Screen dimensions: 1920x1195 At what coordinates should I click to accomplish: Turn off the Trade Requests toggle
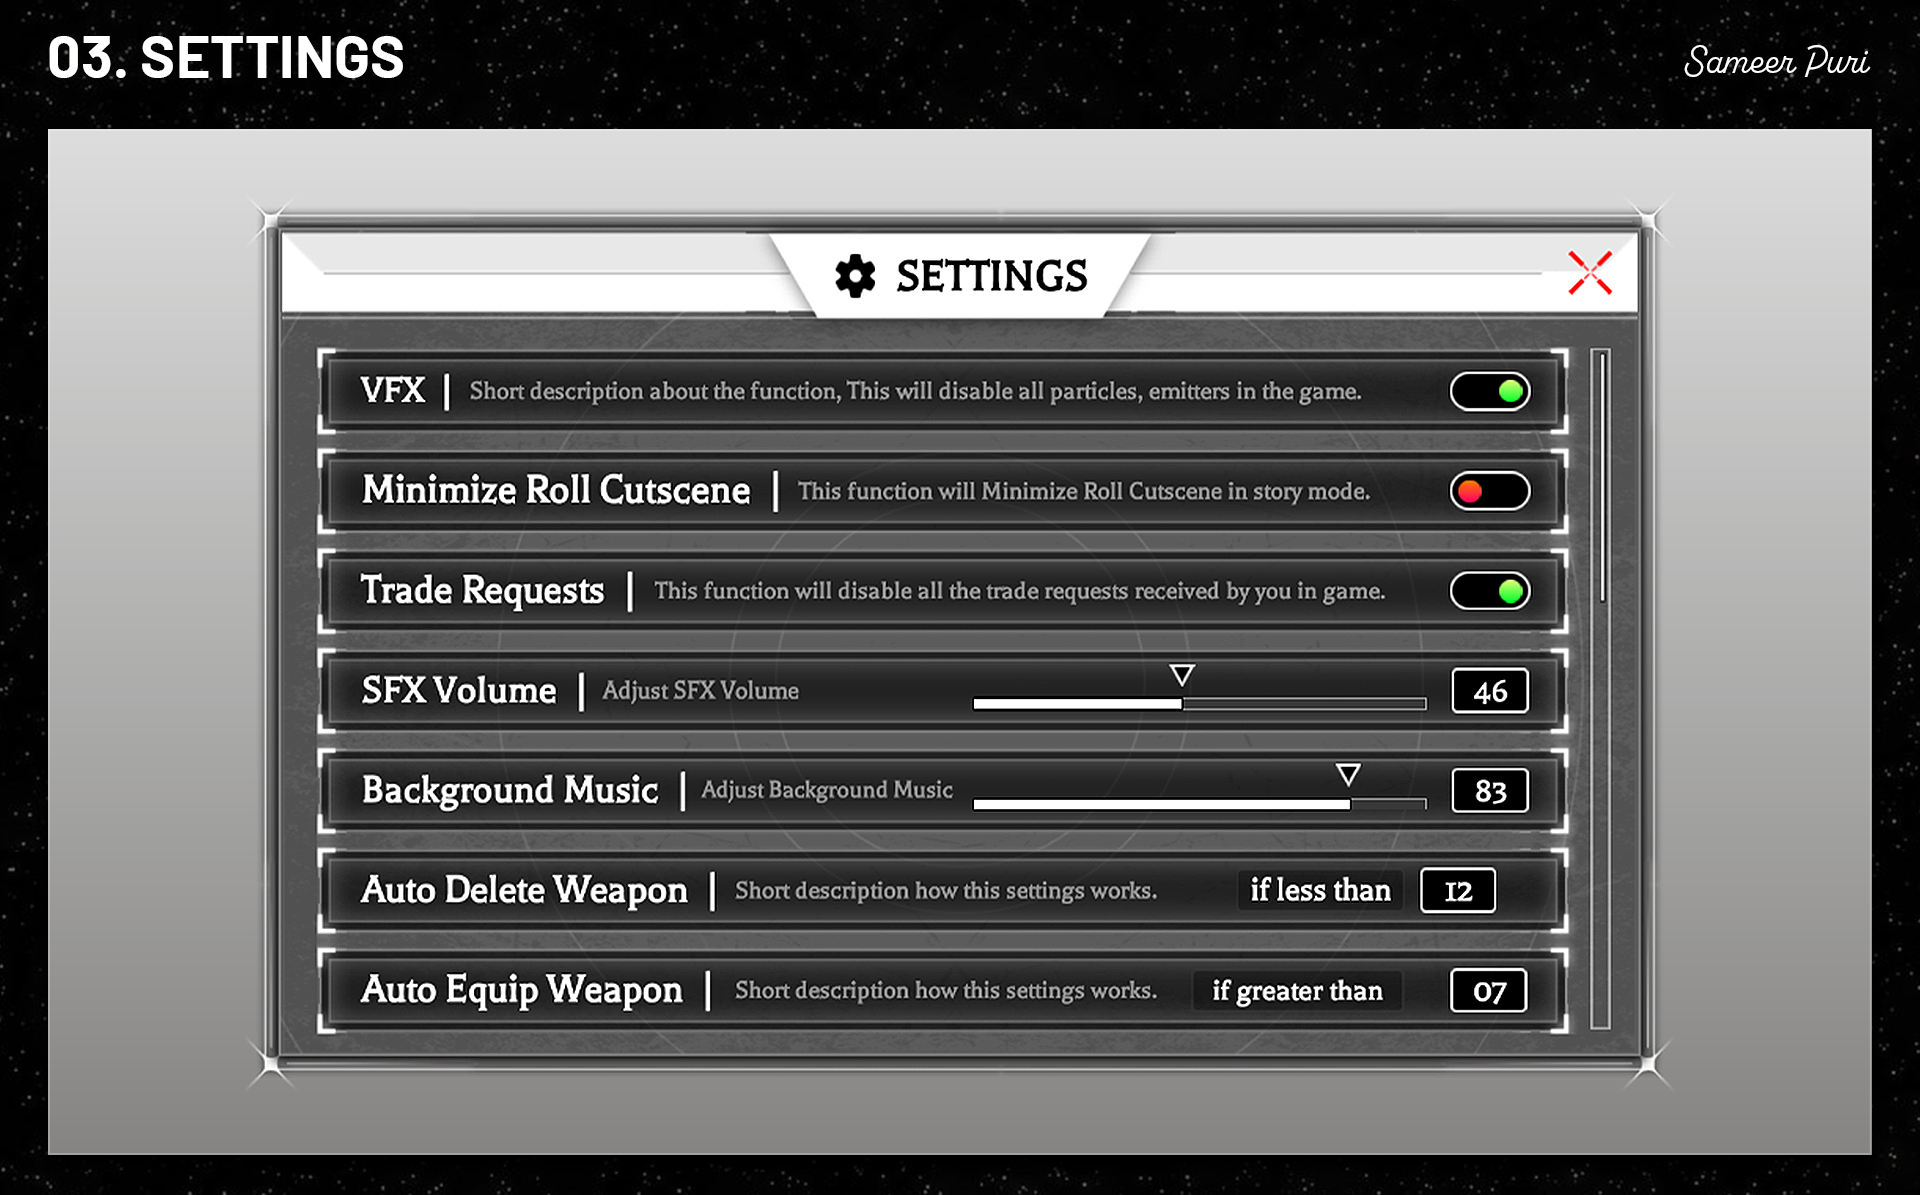point(1489,591)
